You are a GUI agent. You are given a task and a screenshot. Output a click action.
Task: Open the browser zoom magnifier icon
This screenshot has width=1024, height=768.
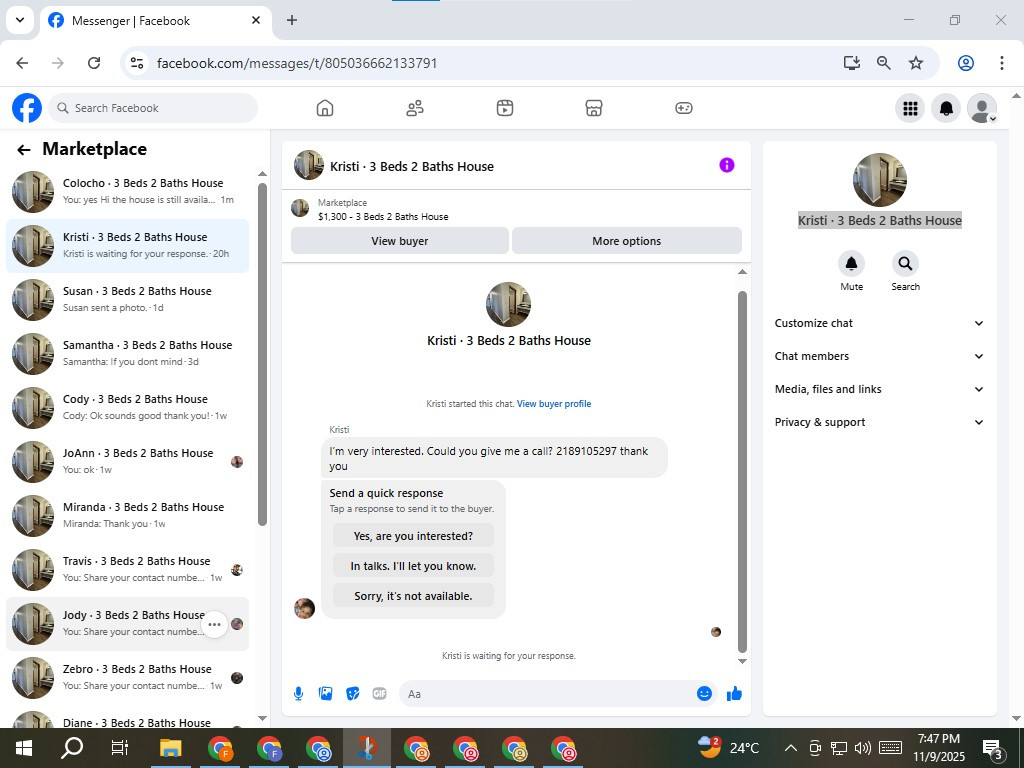click(884, 63)
